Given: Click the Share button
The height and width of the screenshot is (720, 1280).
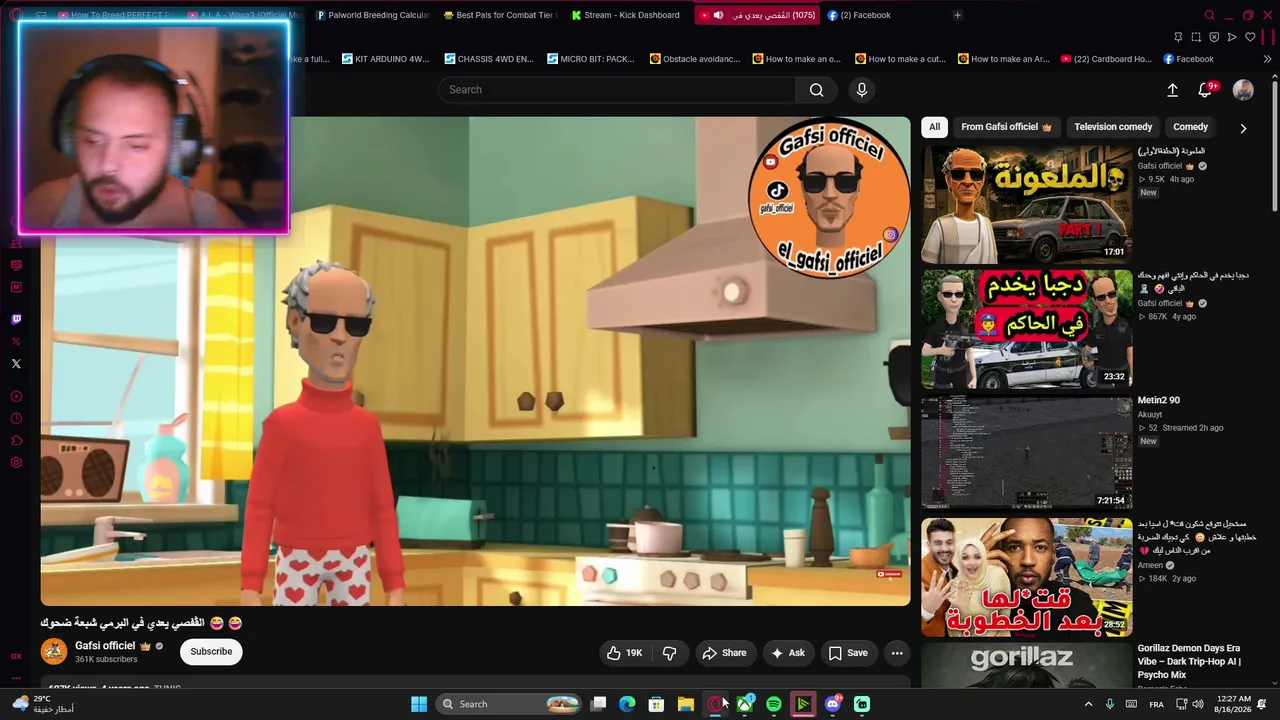Looking at the screenshot, I should pos(724,653).
